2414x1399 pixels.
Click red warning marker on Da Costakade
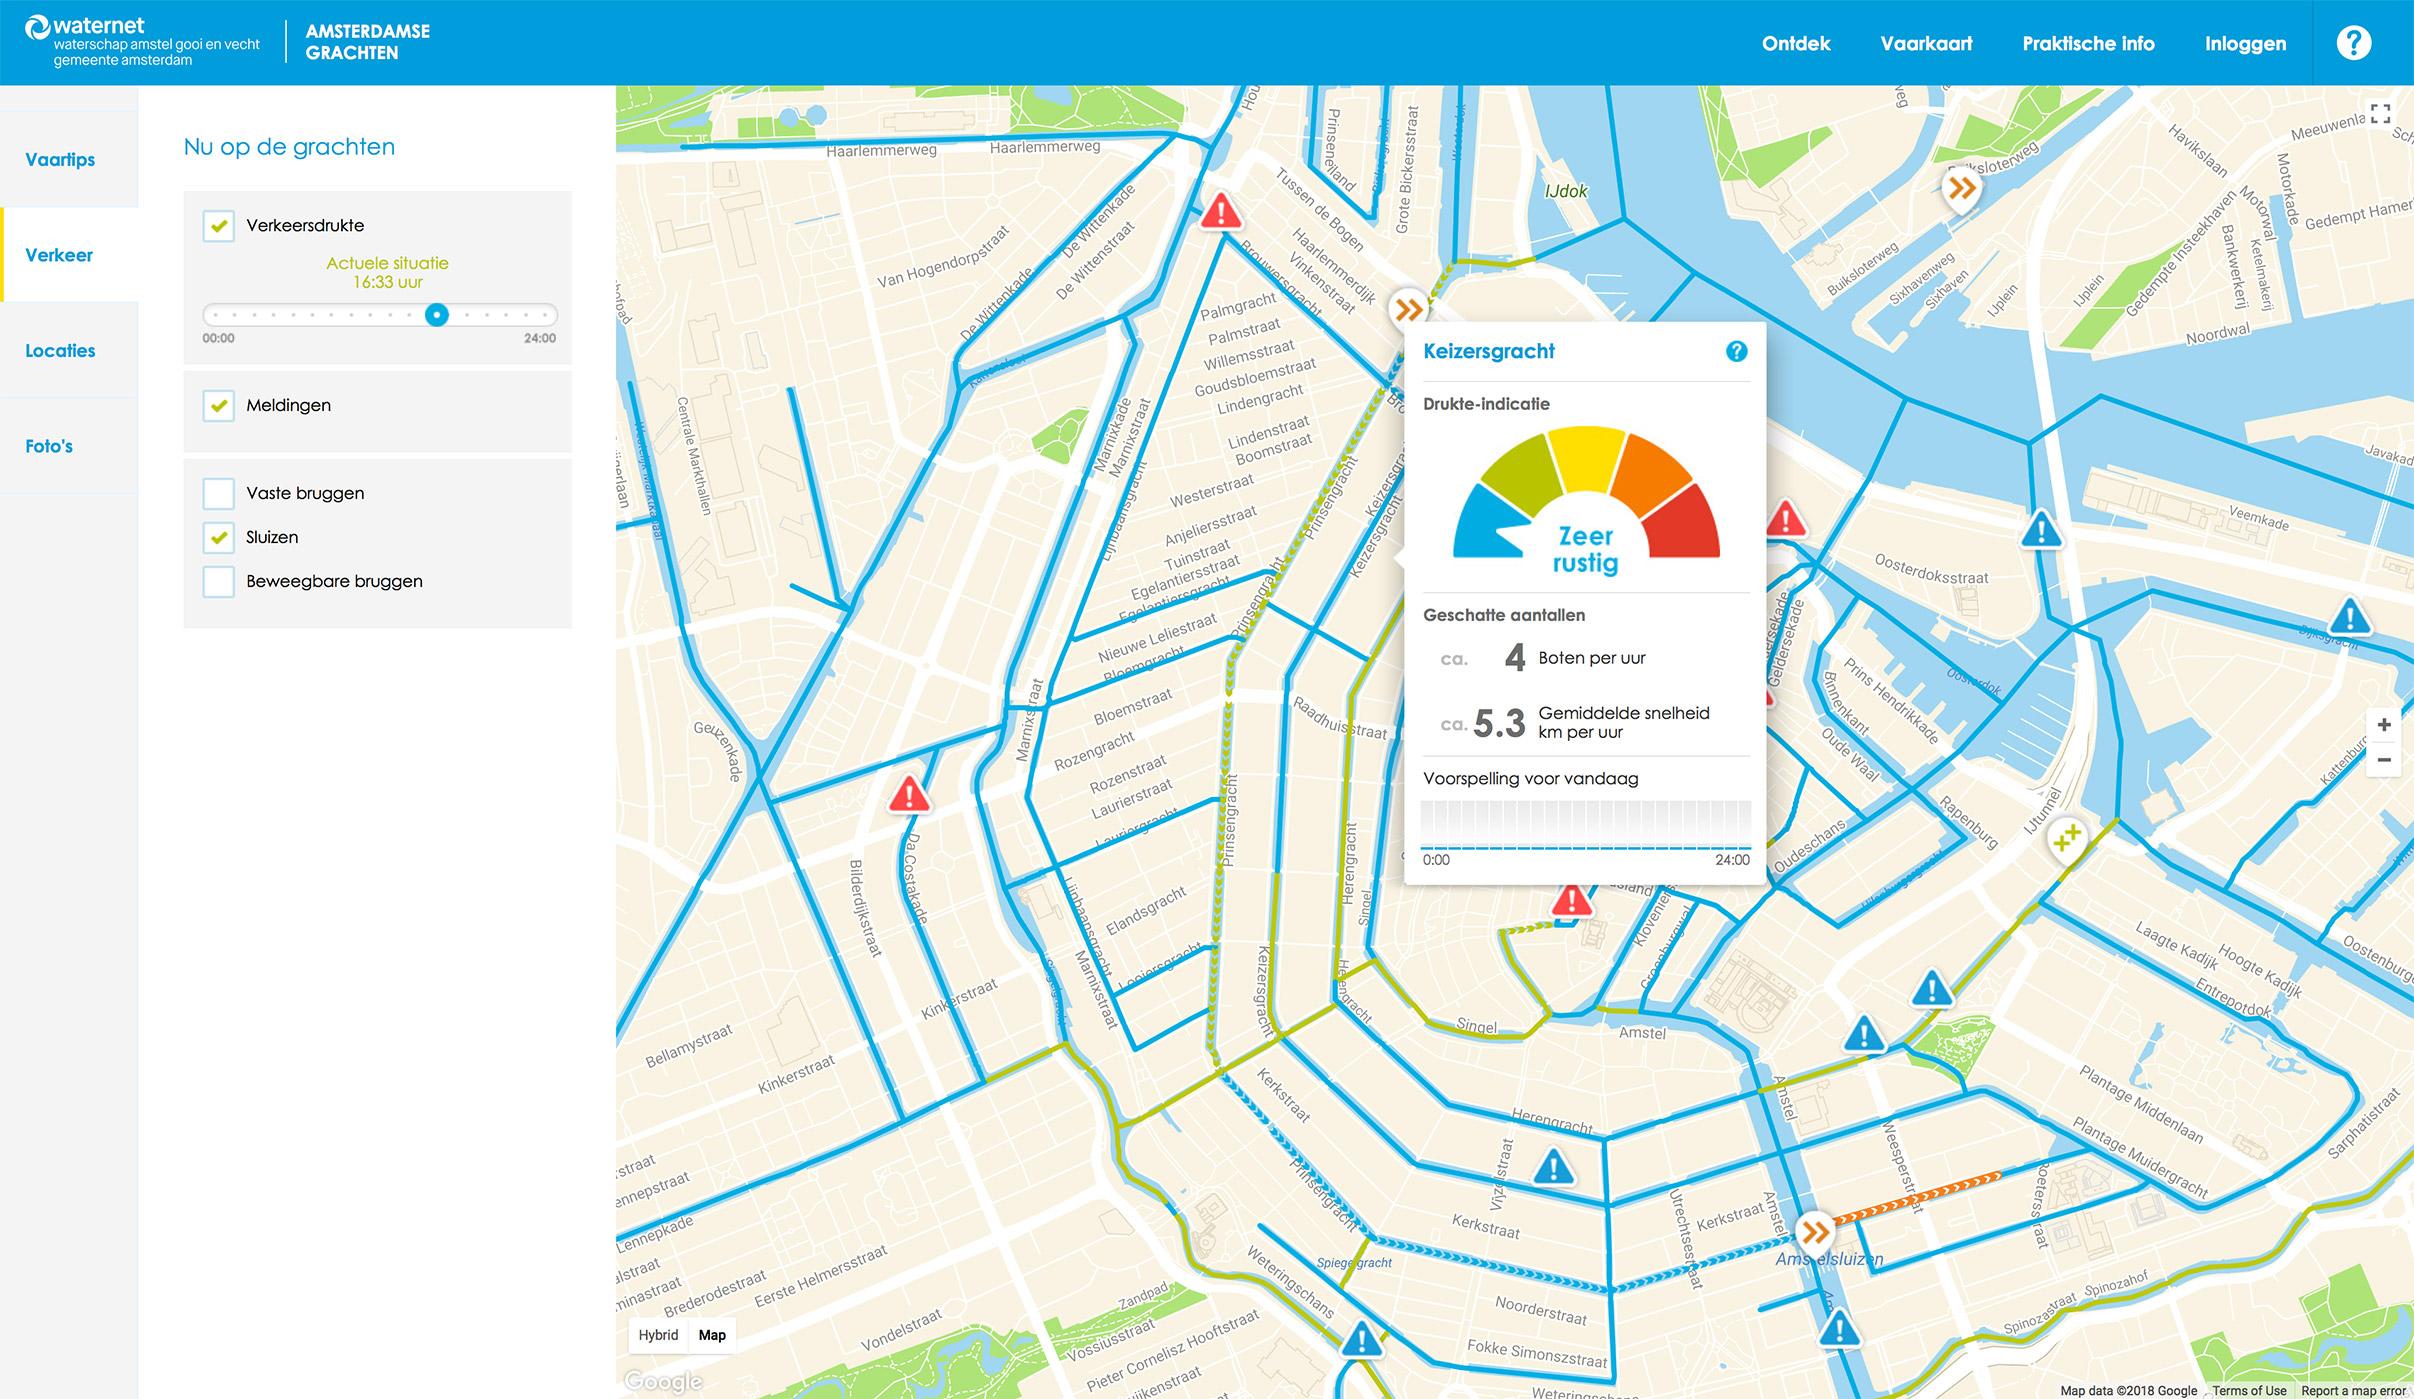(x=908, y=795)
